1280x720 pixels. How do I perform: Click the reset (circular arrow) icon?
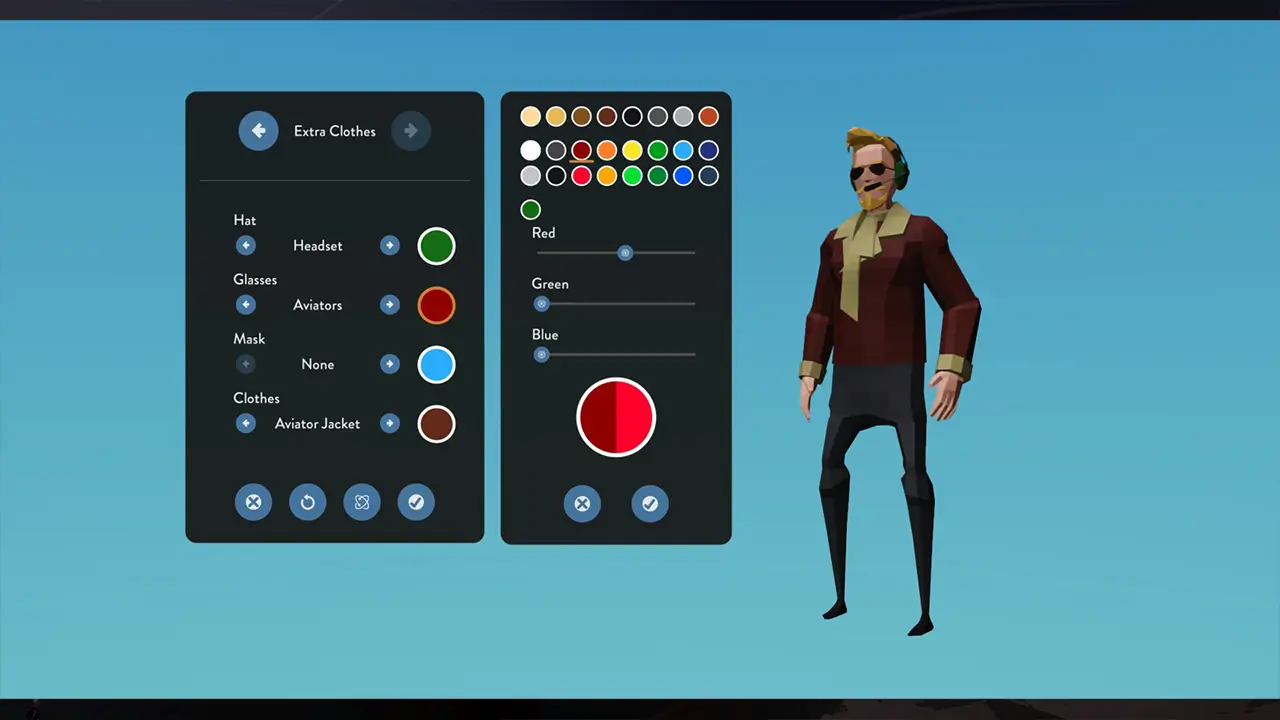(308, 502)
